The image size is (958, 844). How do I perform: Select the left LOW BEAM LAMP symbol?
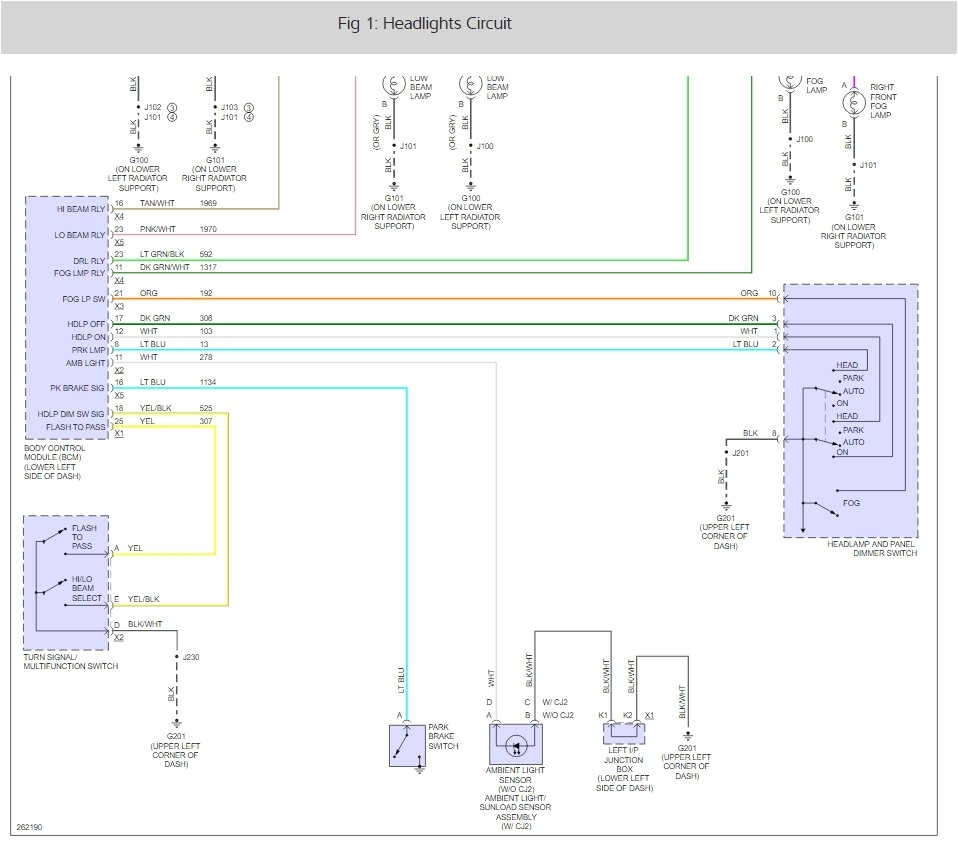coord(393,85)
